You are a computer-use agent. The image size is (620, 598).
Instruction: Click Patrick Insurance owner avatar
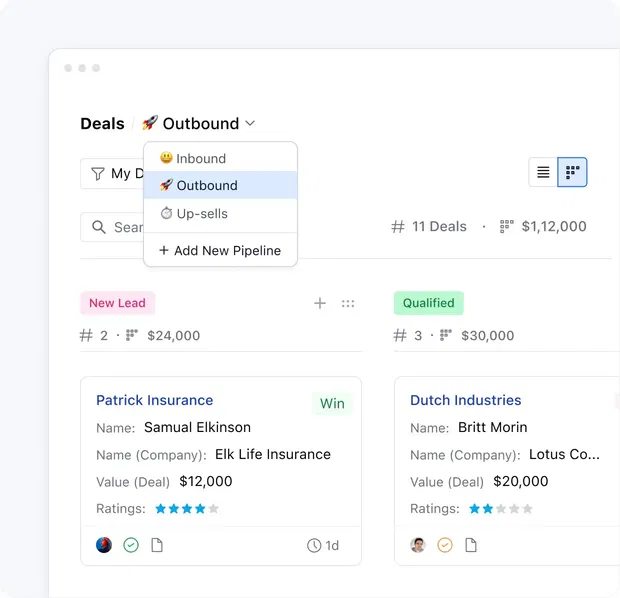[x=104, y=545]
